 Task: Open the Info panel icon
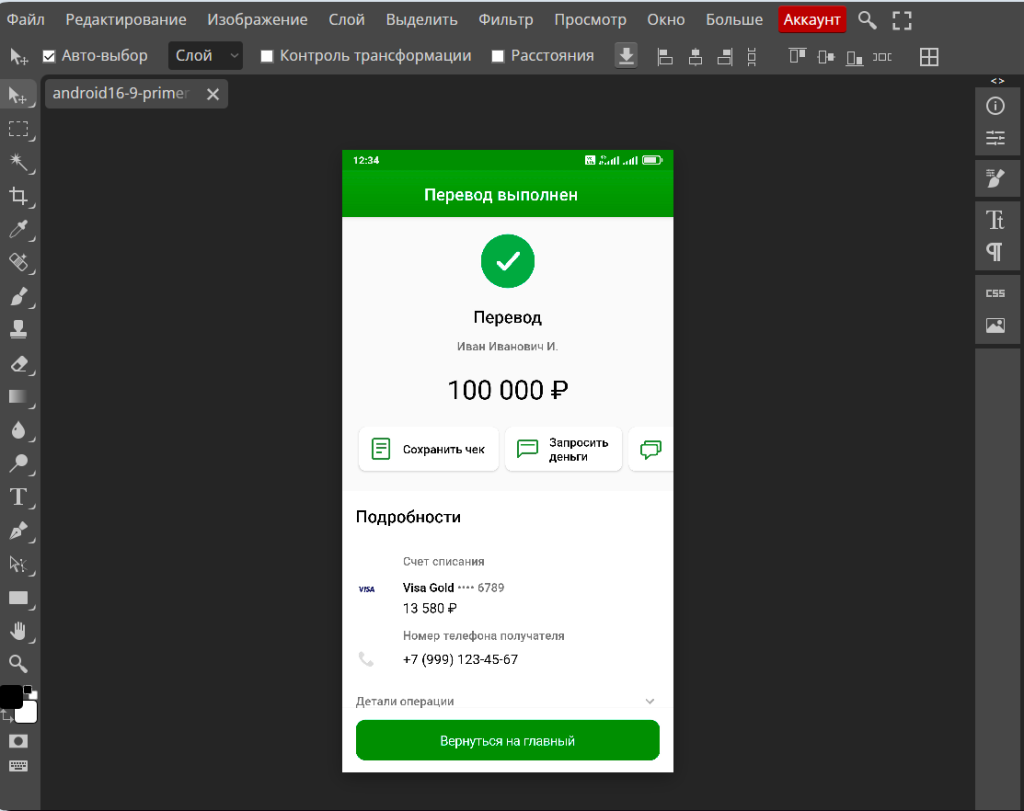(995, 106)
